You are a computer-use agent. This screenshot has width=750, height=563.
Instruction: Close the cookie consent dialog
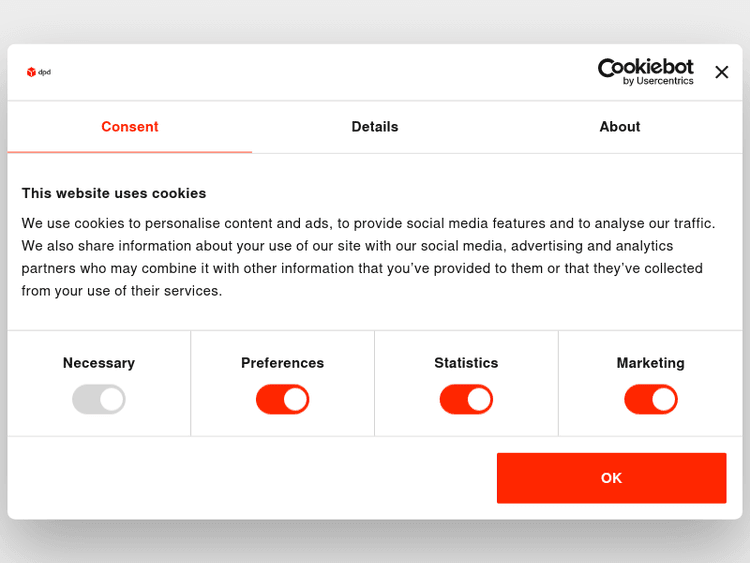pos(722,72)
